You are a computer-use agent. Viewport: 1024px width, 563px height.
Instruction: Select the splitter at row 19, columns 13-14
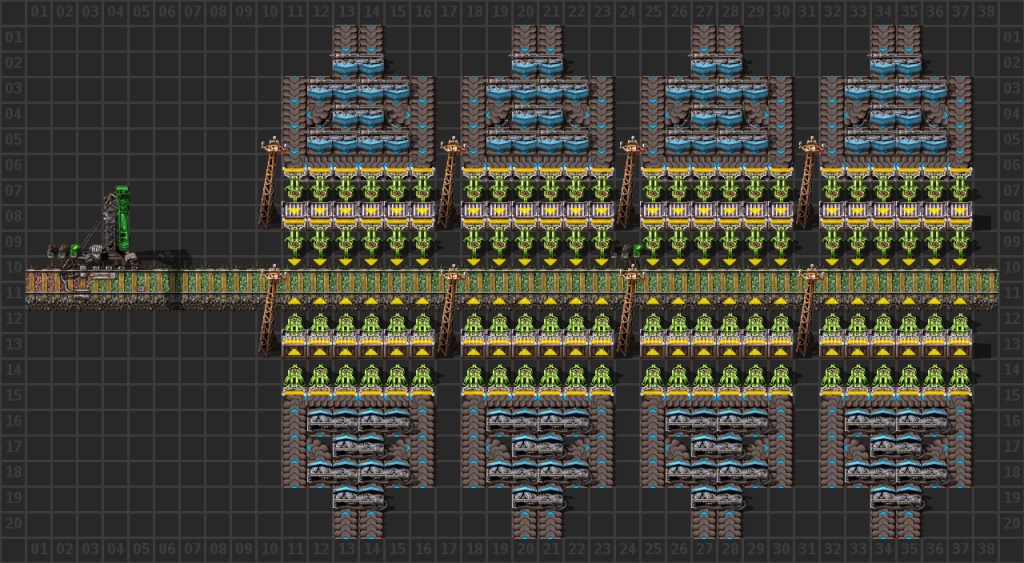coord(359,498)
